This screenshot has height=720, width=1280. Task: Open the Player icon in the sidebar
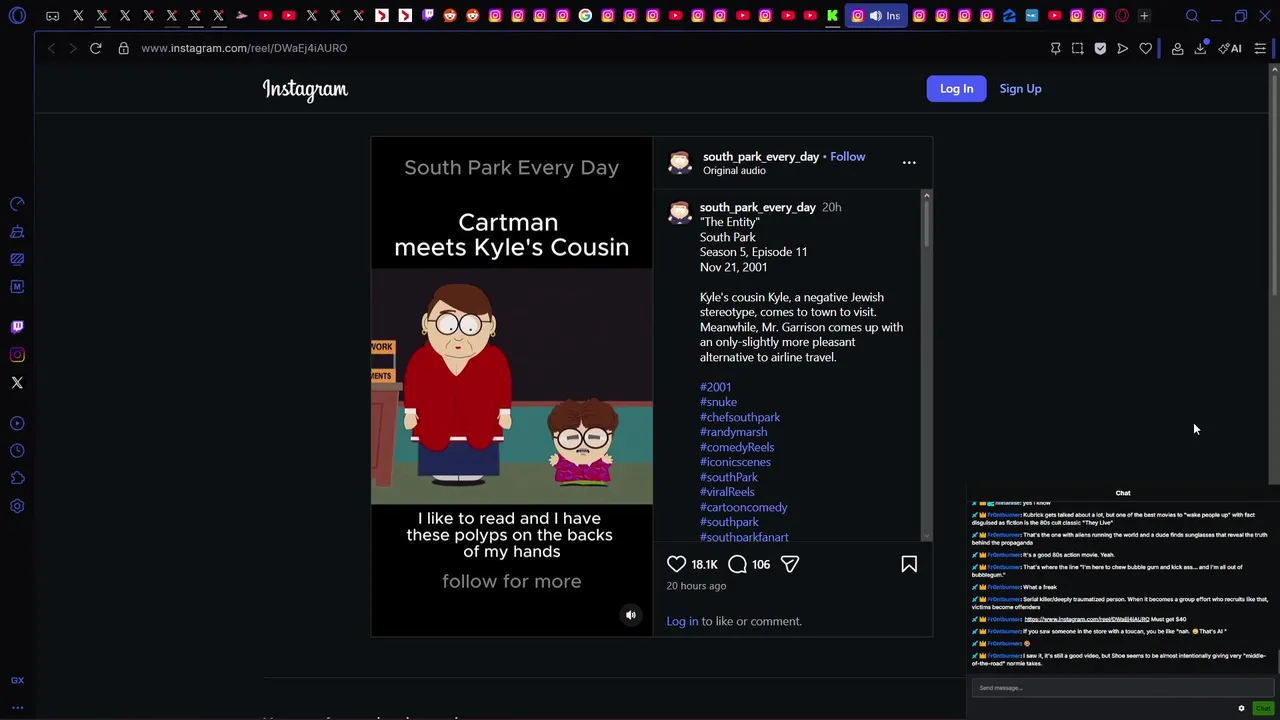[17, 423]
